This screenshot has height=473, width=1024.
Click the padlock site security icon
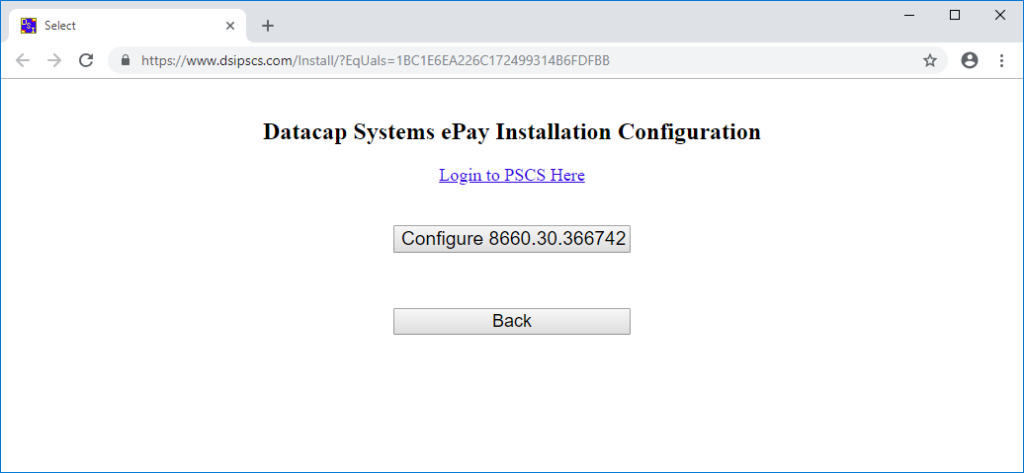coord(126,60)
